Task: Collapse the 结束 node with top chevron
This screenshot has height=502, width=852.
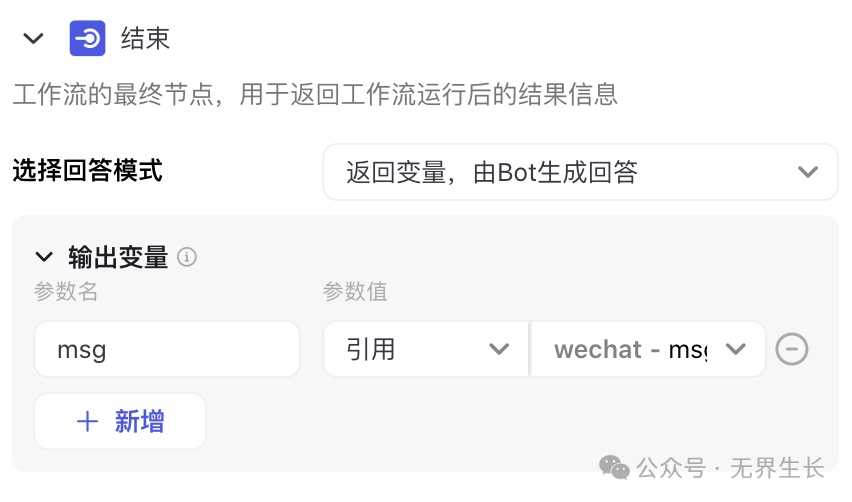Action: pos(33,39)
